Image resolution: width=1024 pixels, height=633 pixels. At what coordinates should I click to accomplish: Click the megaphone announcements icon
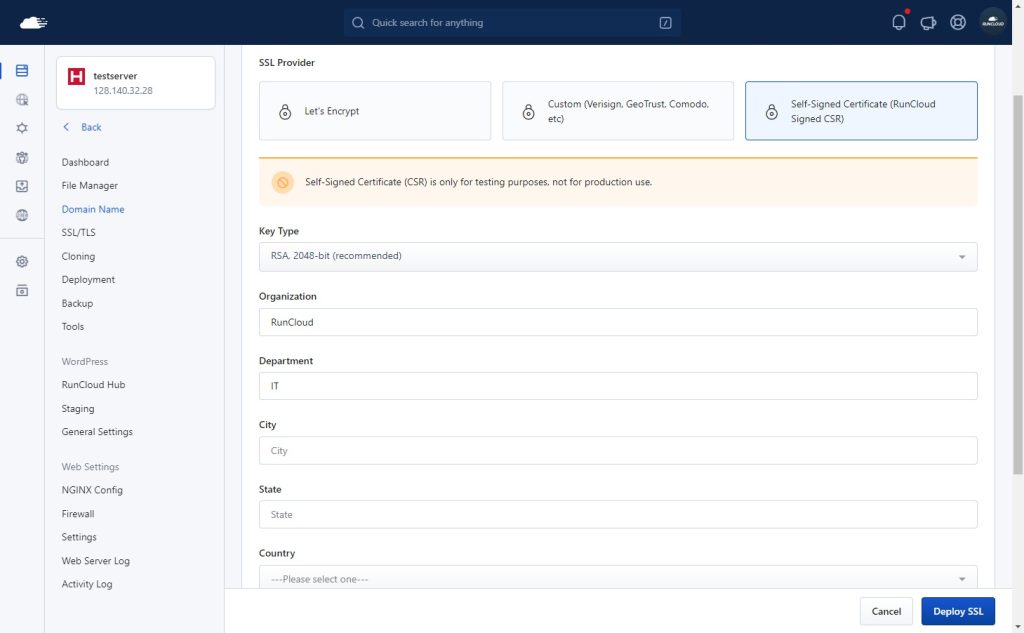(927, 21)
